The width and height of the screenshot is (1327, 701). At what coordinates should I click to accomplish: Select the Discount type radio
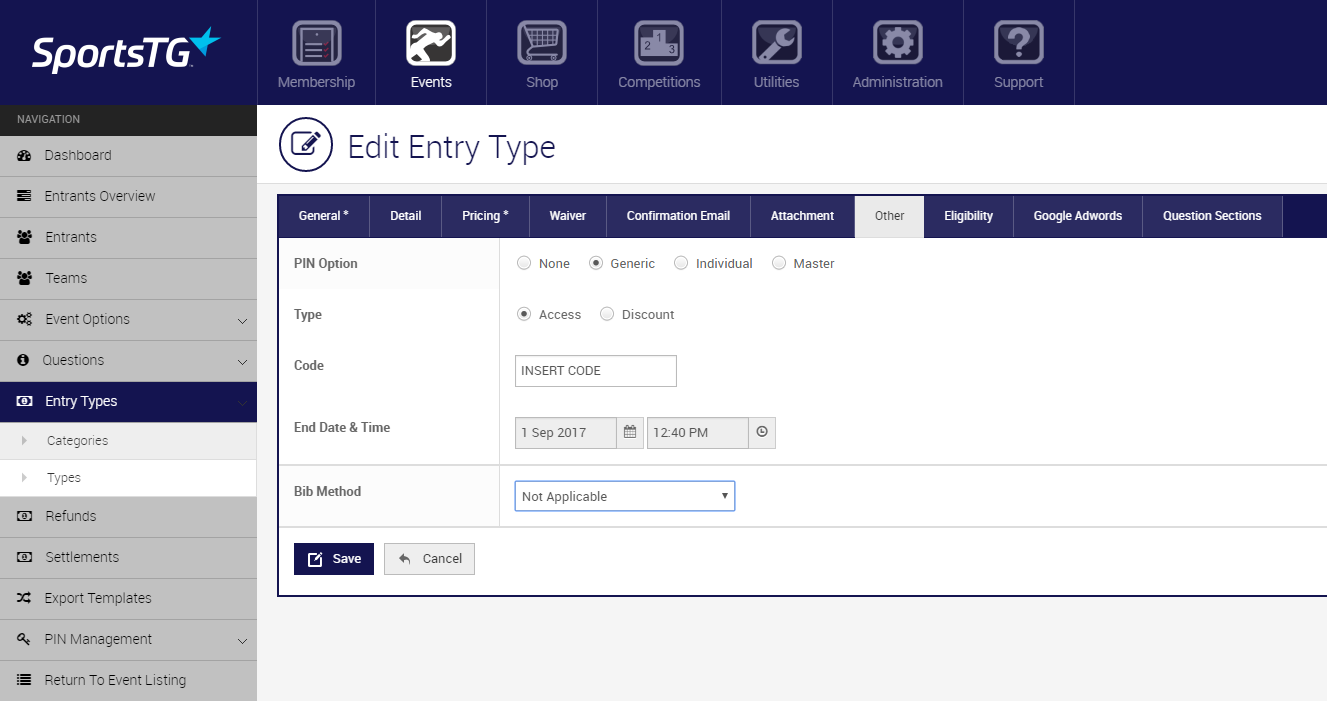tap(607, 314)
